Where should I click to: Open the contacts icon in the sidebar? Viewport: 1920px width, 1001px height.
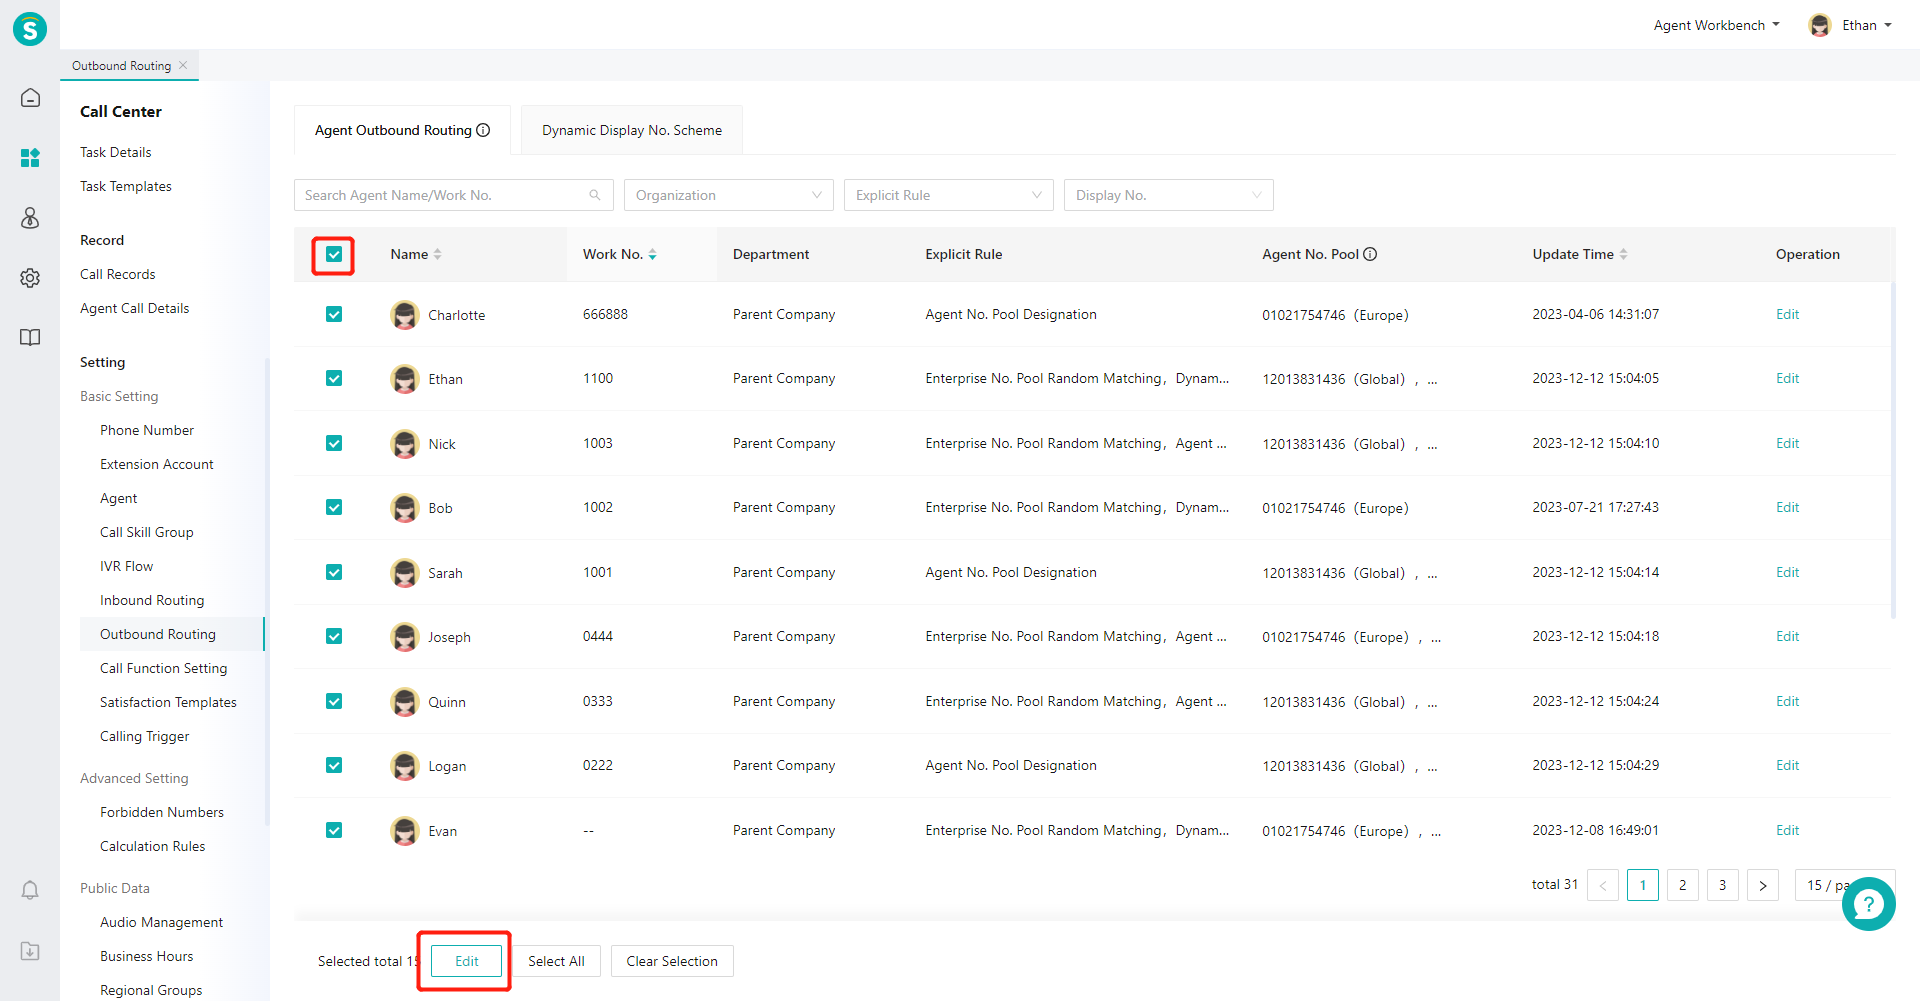pyautogui.click(x=30, y=218)
